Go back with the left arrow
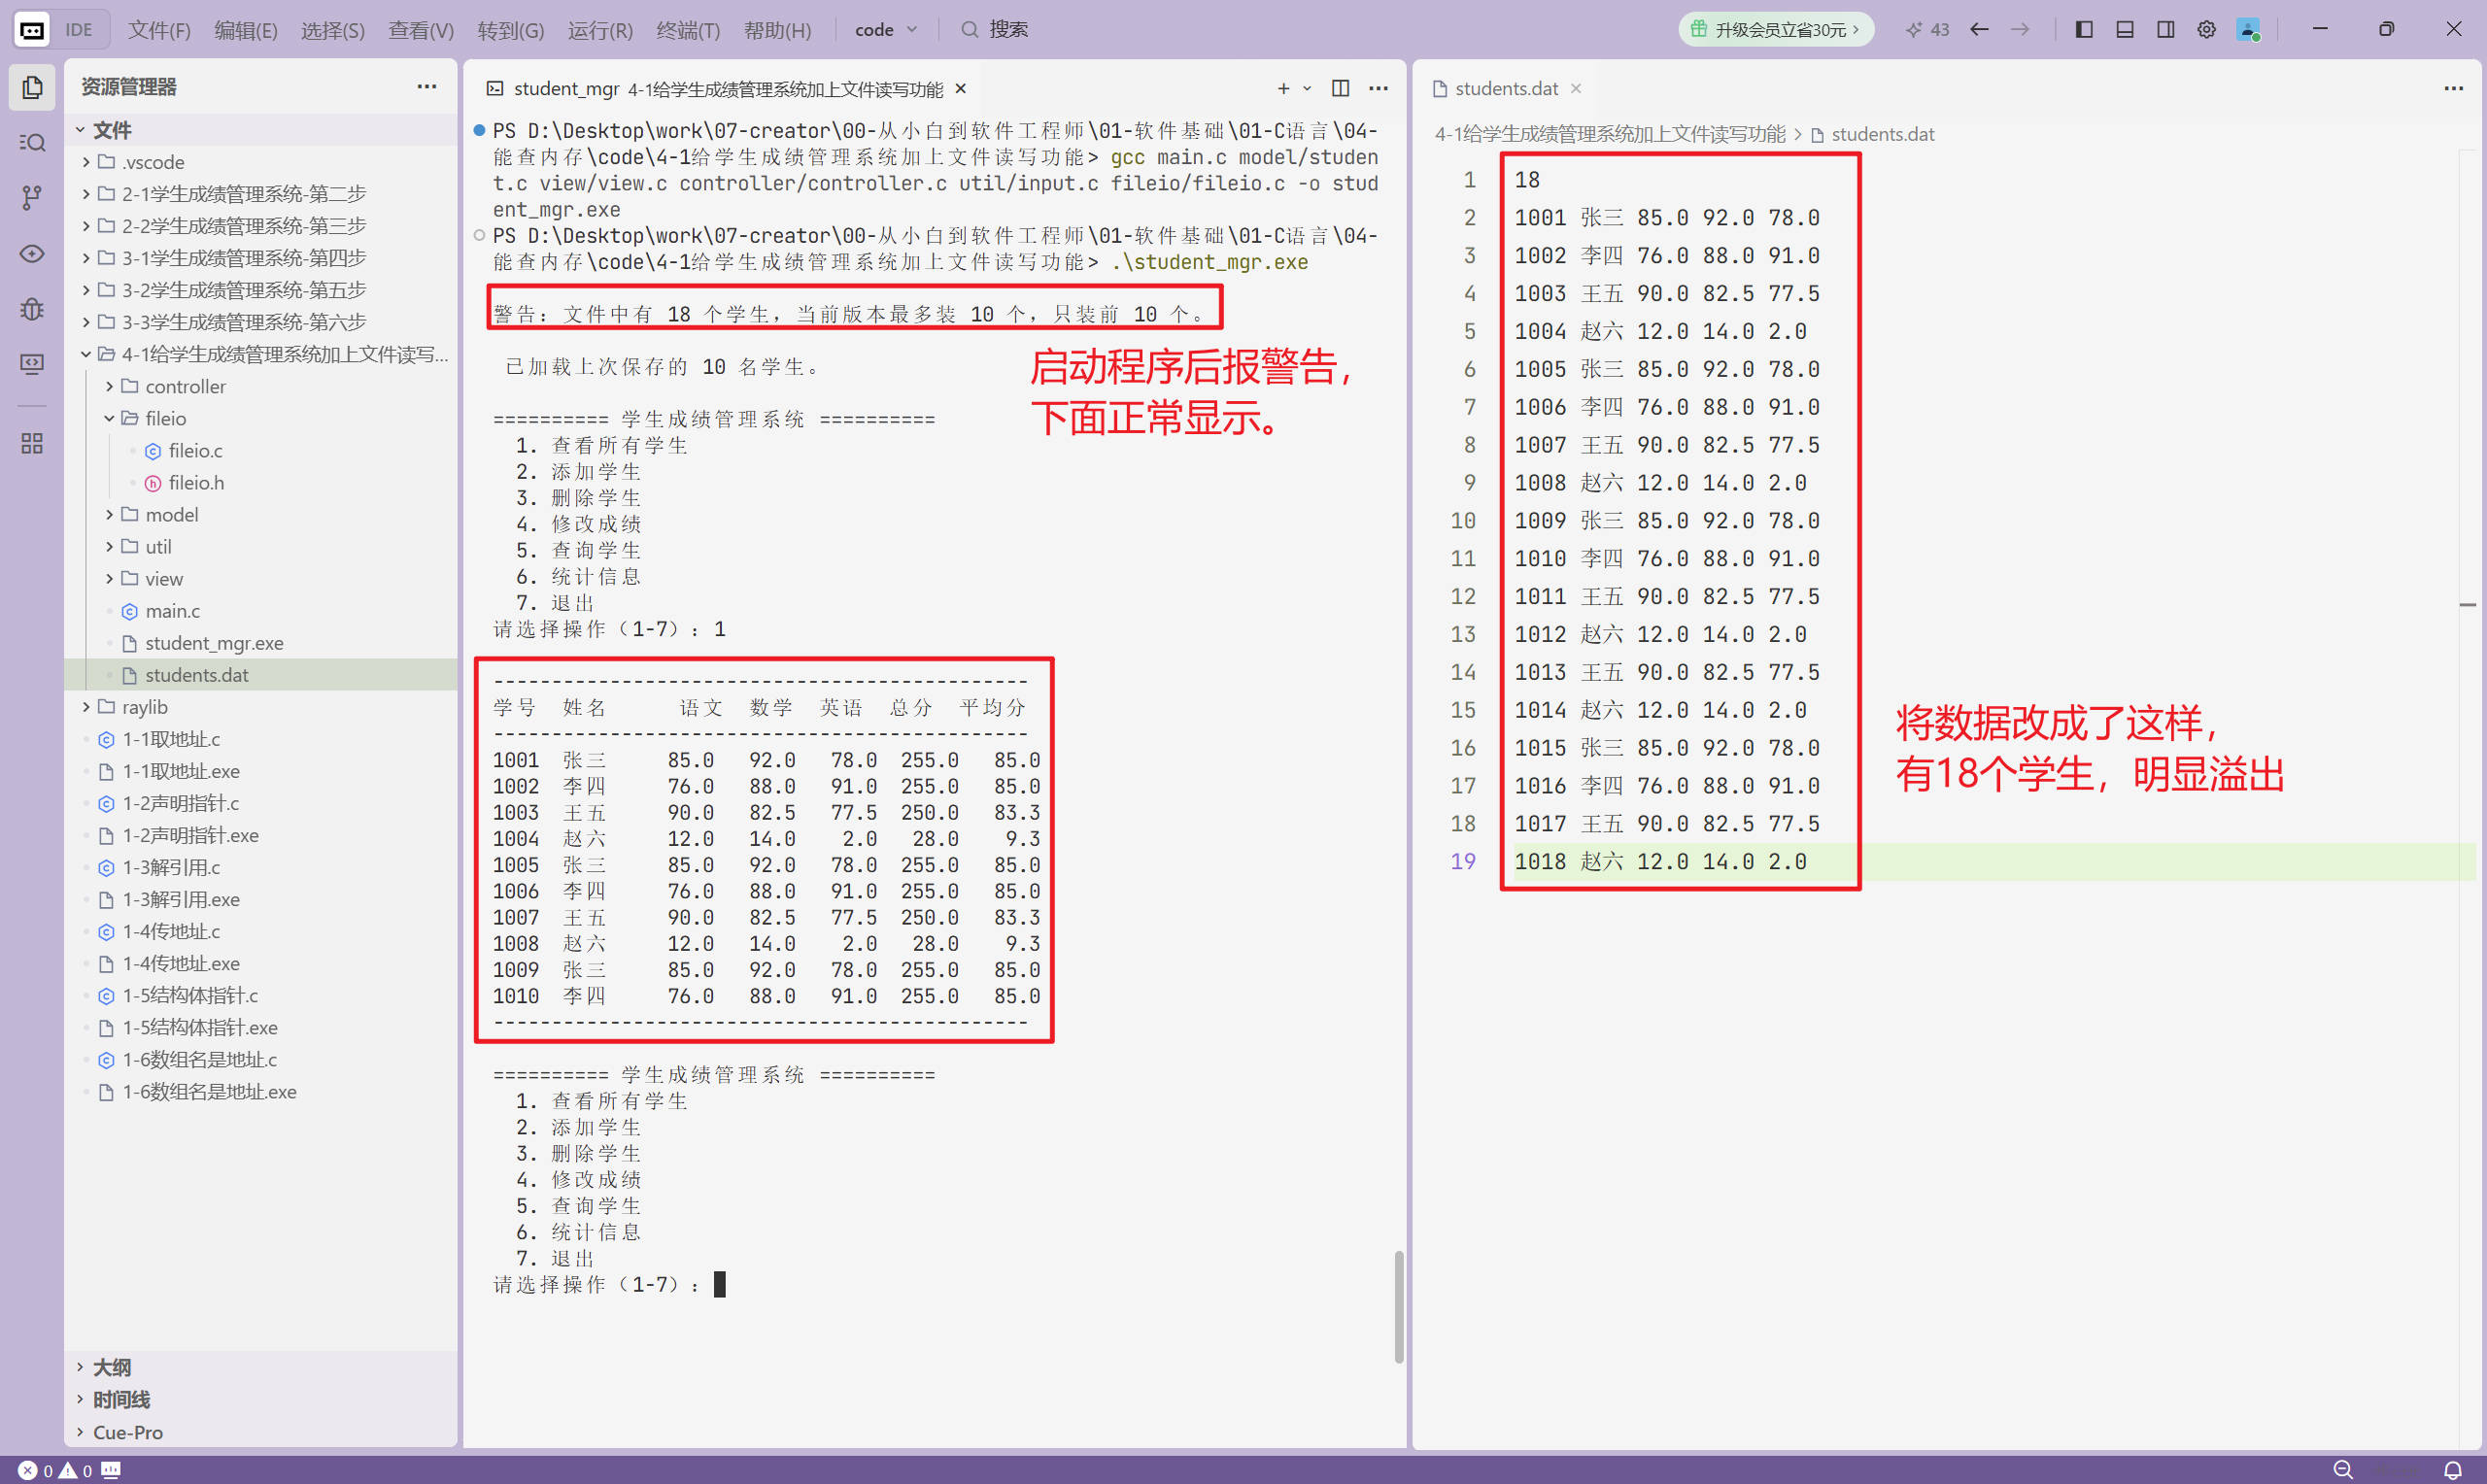Image resolution: width=2487 pixels, height=1484 pixels. tap(1979, 29)
